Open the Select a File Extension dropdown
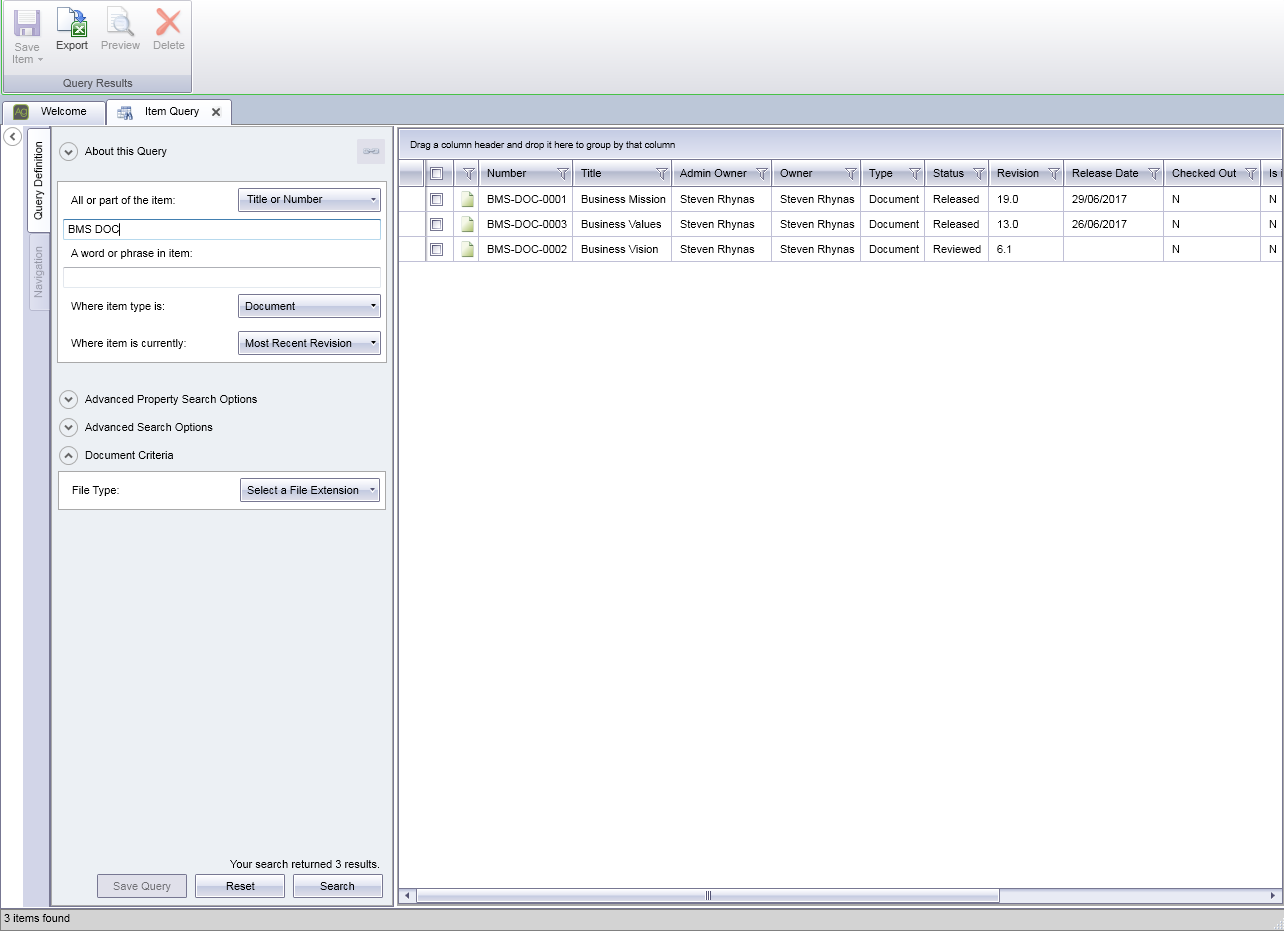 310,490
